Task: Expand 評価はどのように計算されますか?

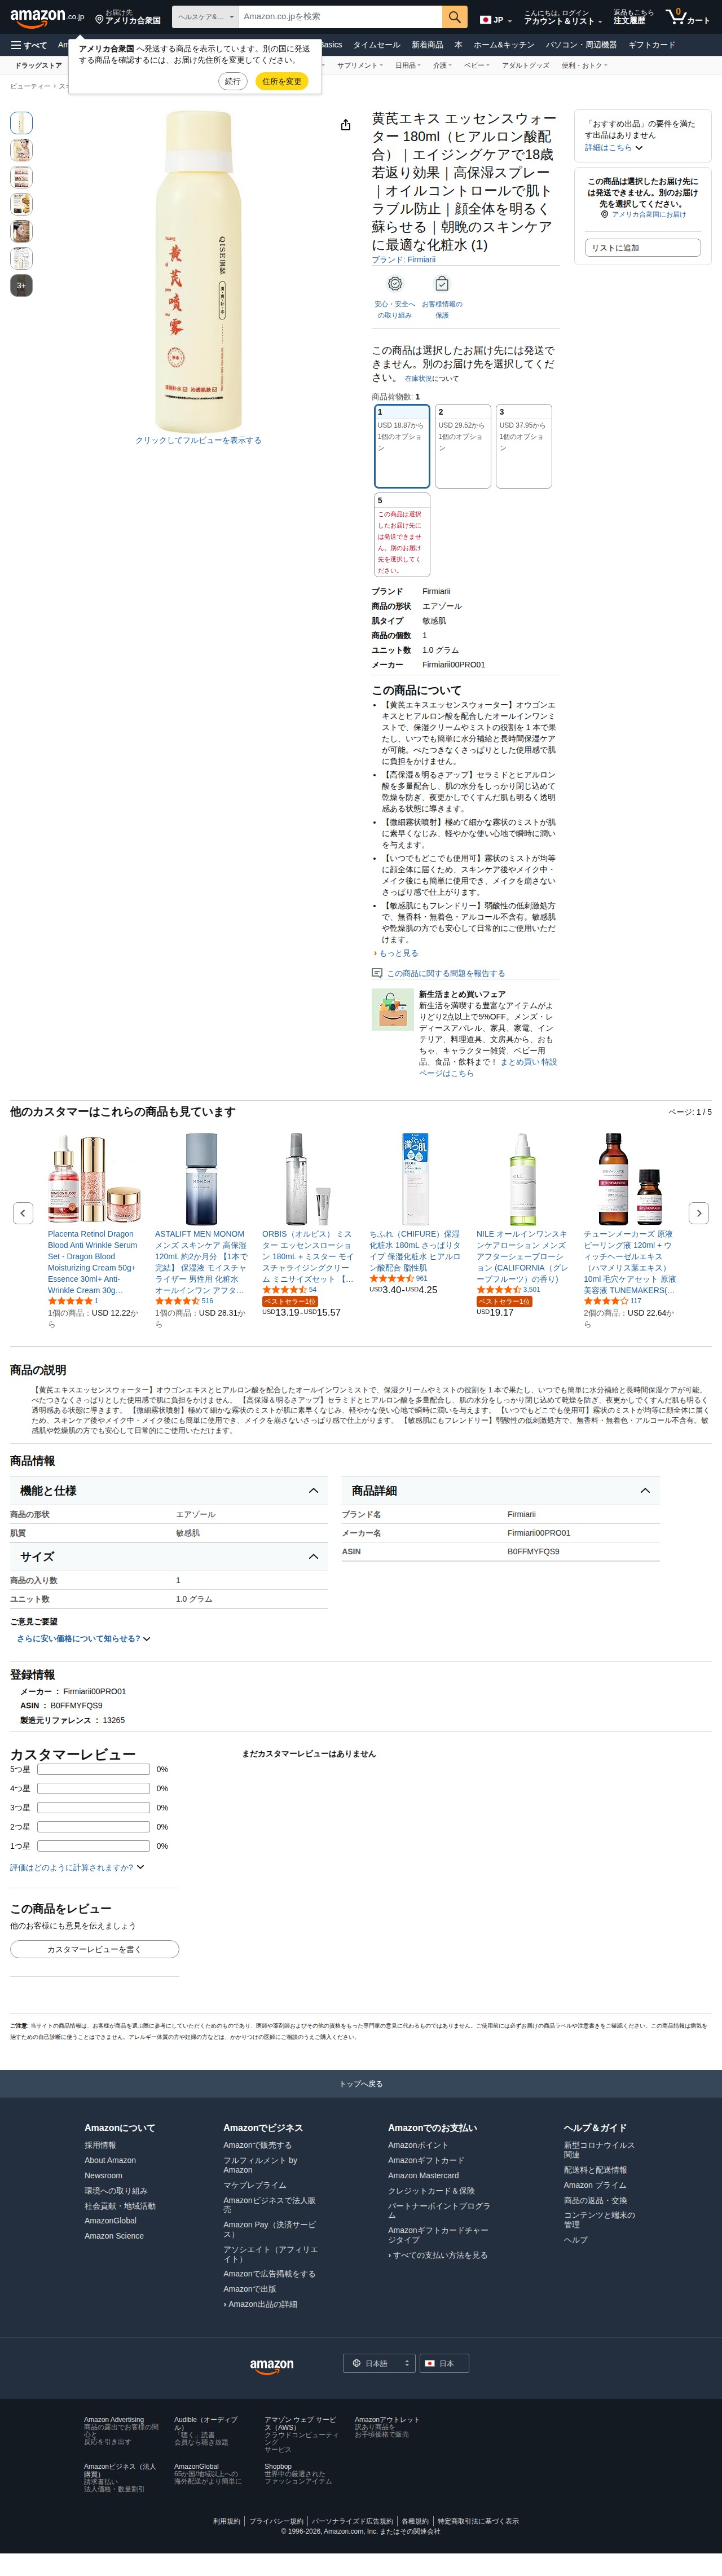Action: point(77,1867)
